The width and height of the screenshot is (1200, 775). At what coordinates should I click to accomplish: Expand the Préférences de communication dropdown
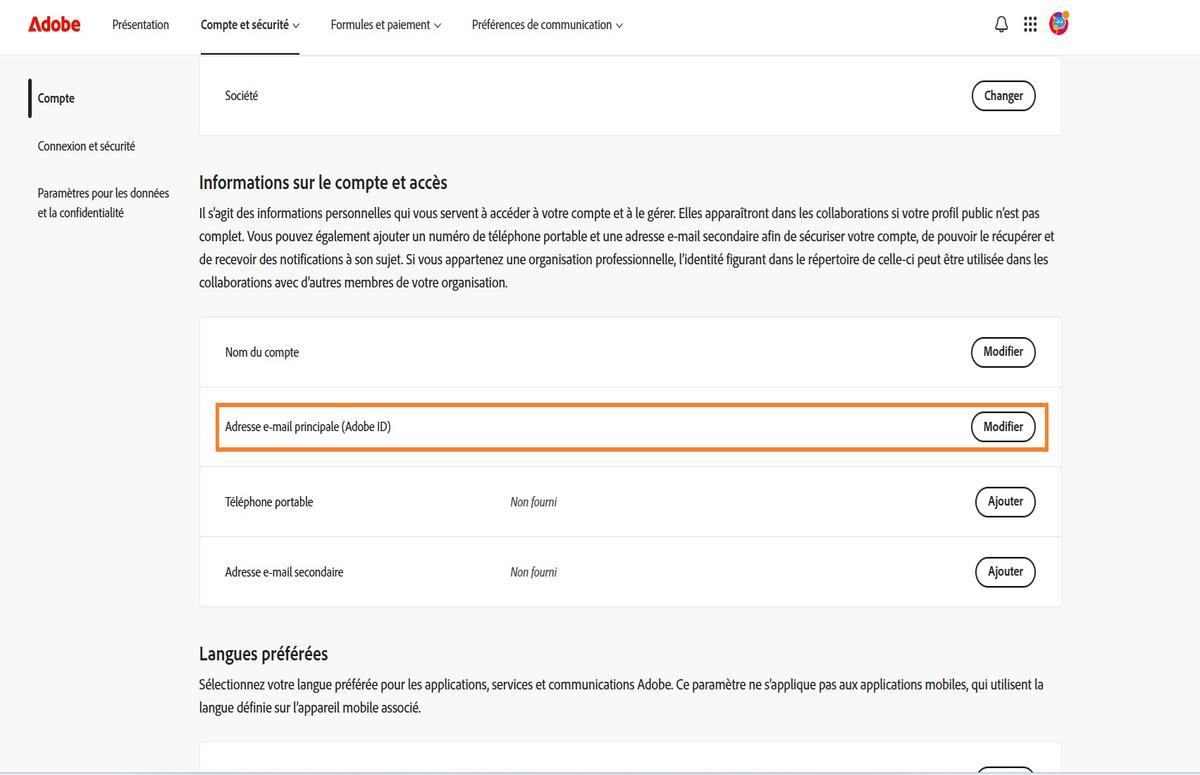[x=546, y=24]
